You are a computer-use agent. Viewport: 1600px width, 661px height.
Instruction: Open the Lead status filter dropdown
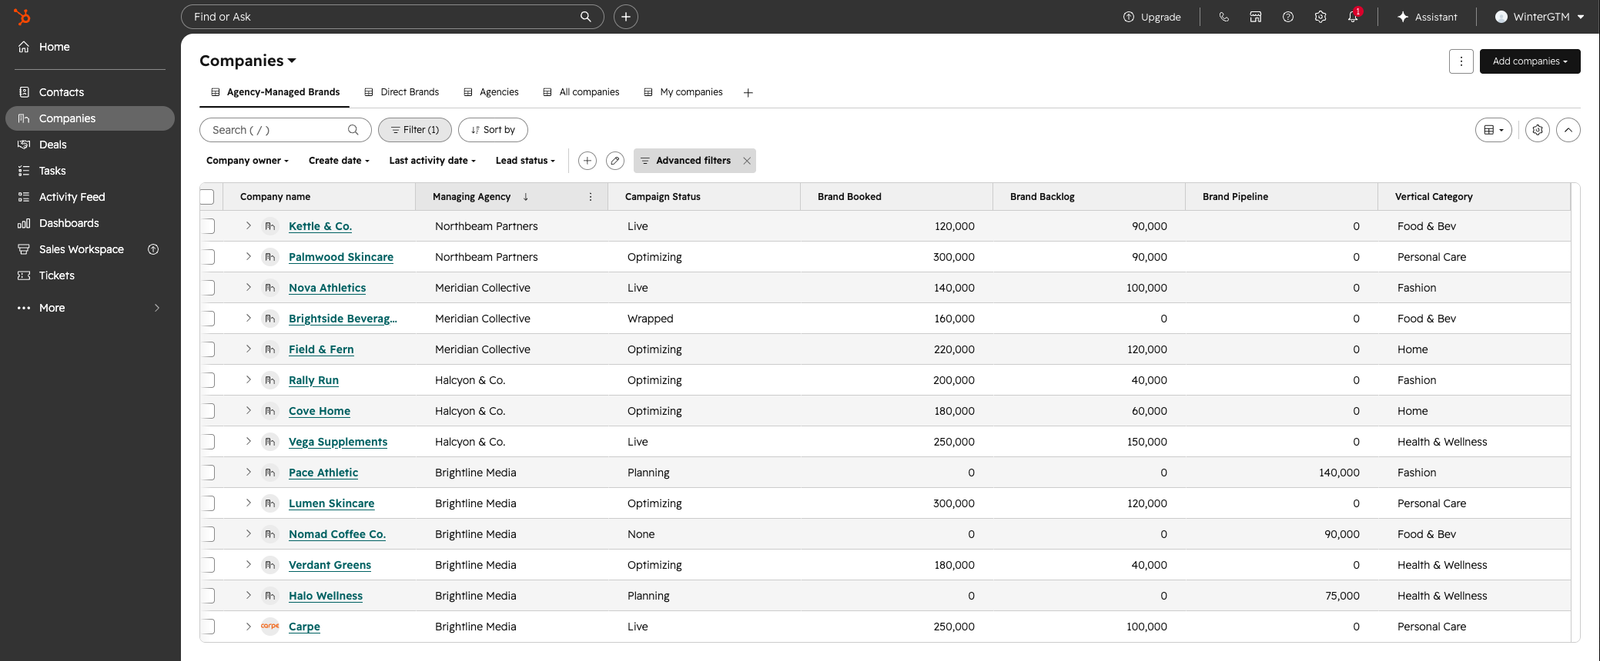525,160
